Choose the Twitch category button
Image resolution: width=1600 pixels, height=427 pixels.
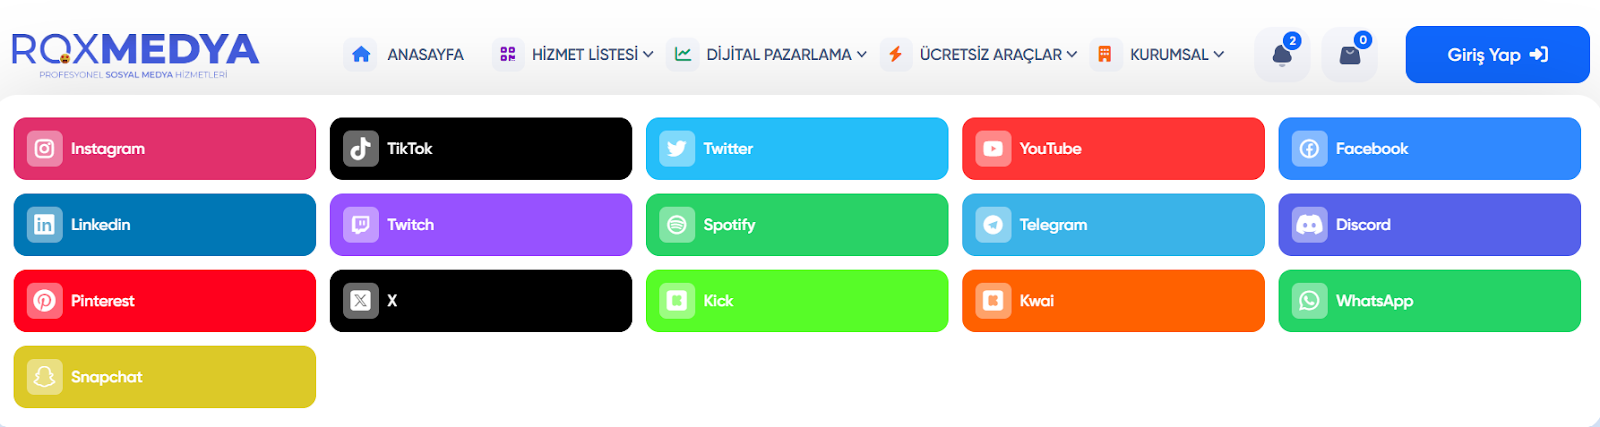point(480,225)
